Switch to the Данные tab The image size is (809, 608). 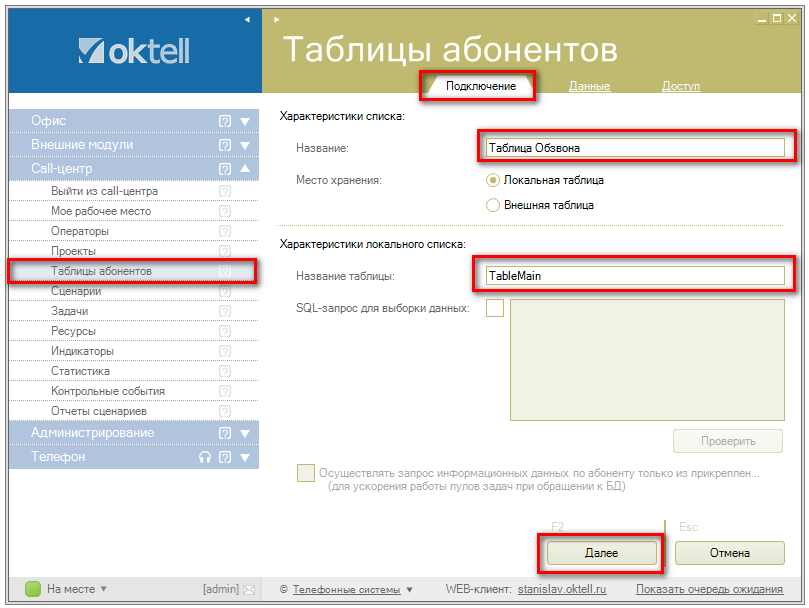coord(589,86)
